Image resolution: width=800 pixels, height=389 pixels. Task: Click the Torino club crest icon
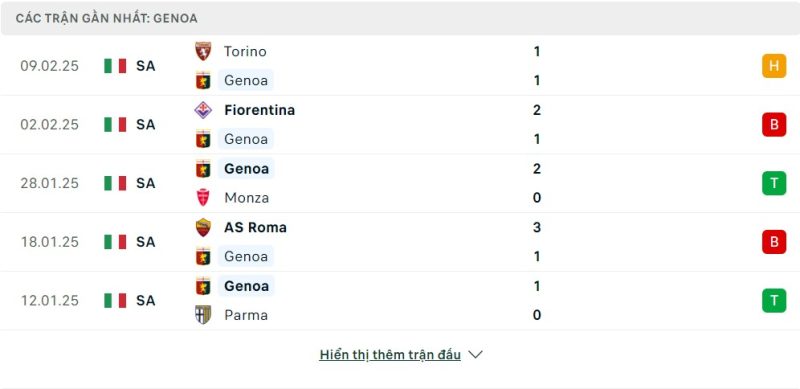click(x=203, y=51)
